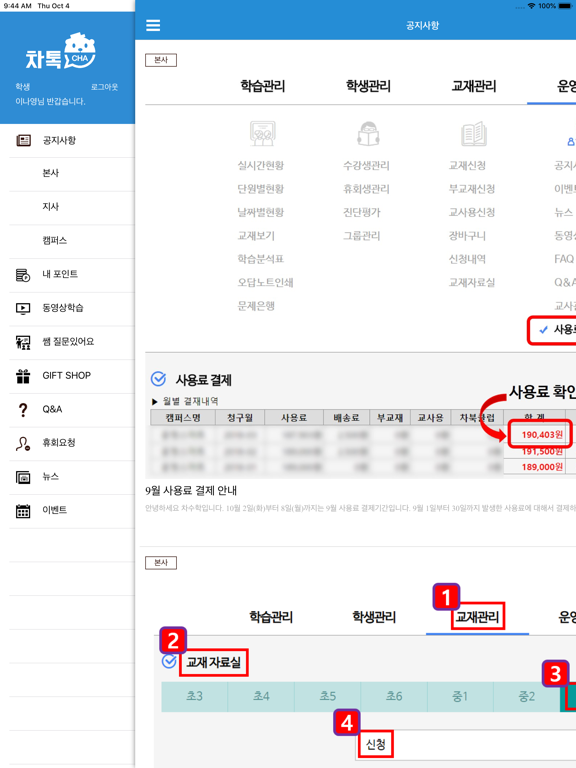
Task: Tap the battery indicator in status bar
Action: pos(565,6)
